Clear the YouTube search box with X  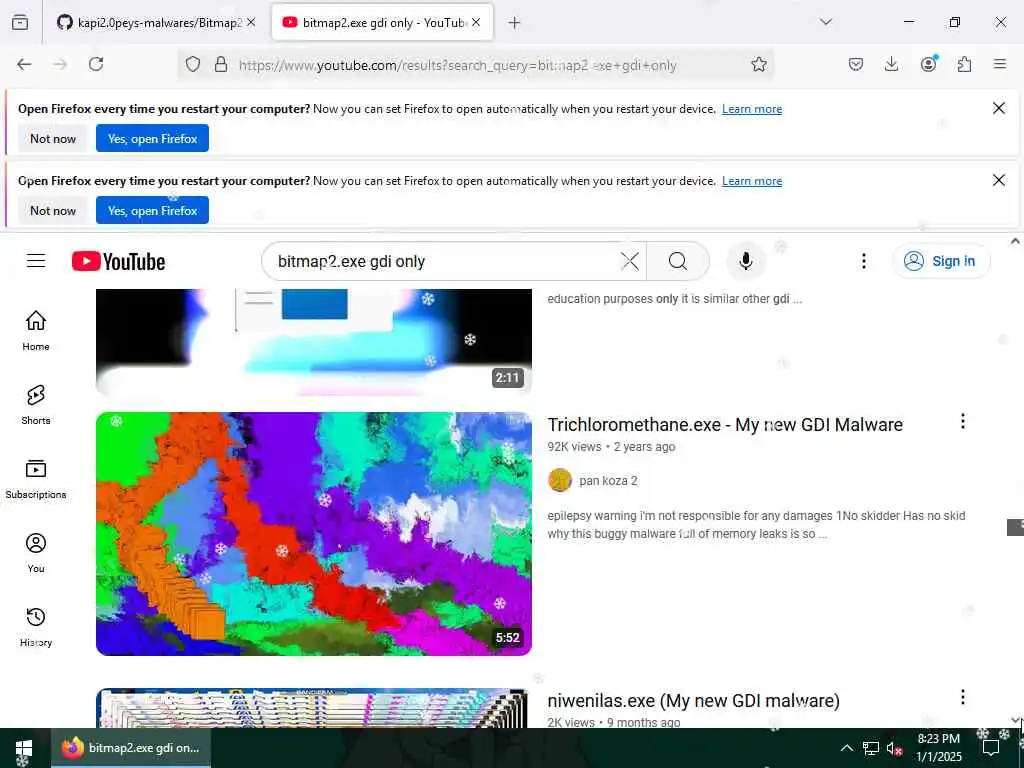click(x=630, y=261)
